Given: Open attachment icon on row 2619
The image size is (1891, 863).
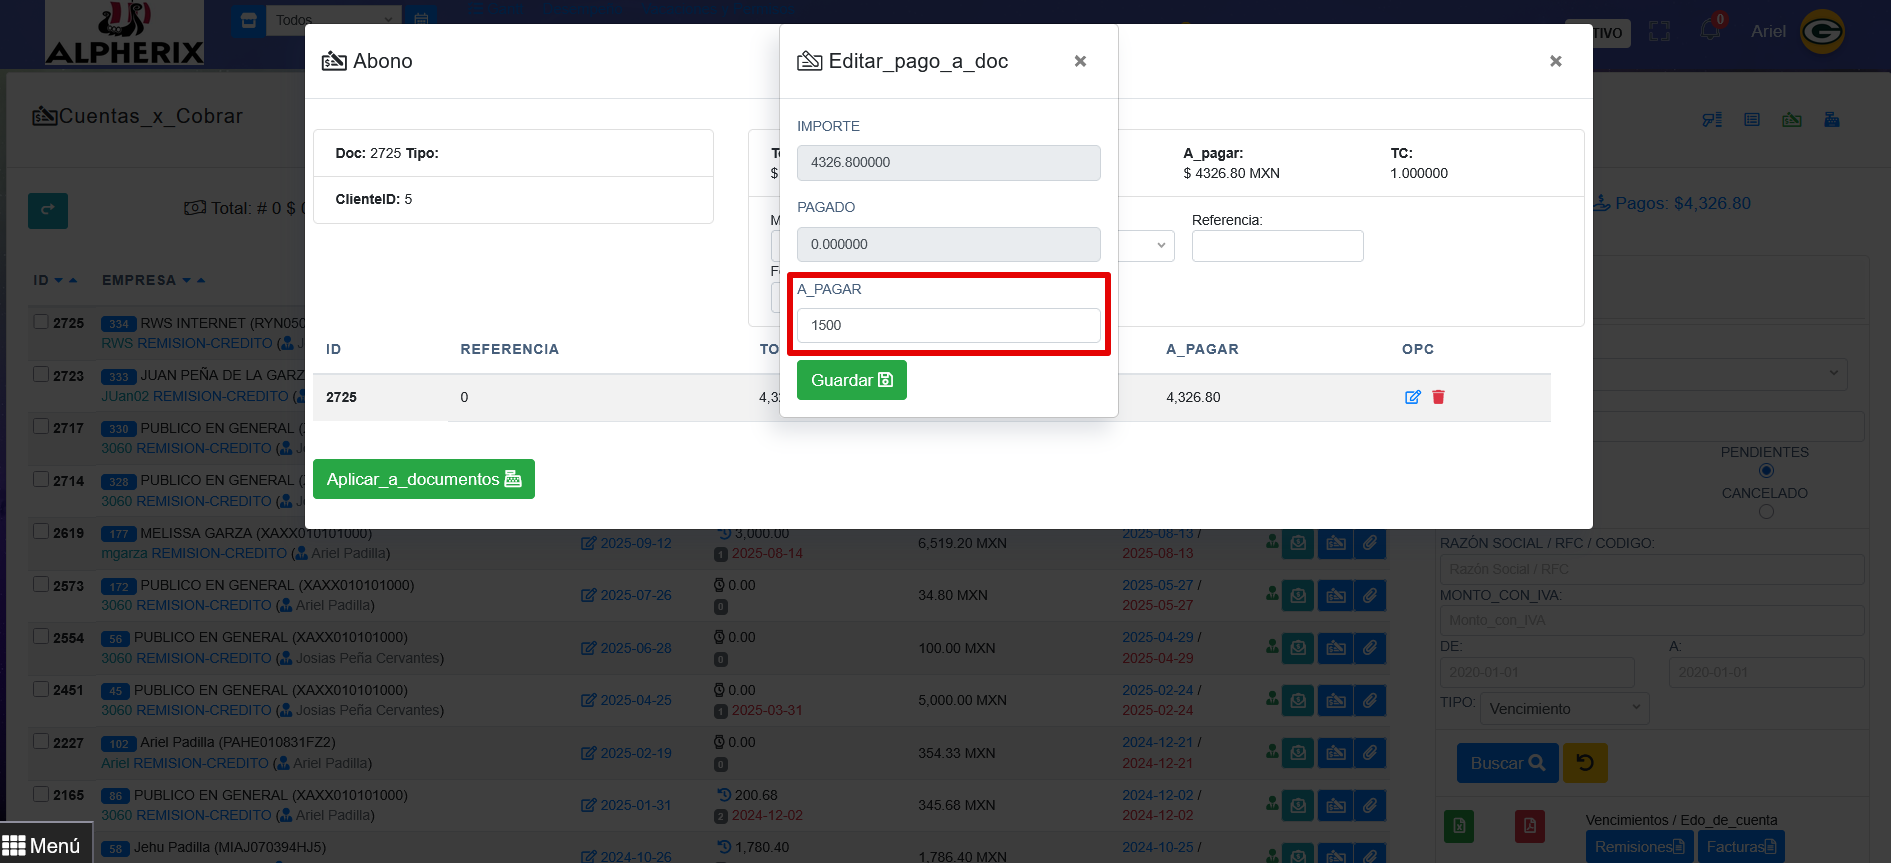Looking at the screenshot, I should [1370, 543].
